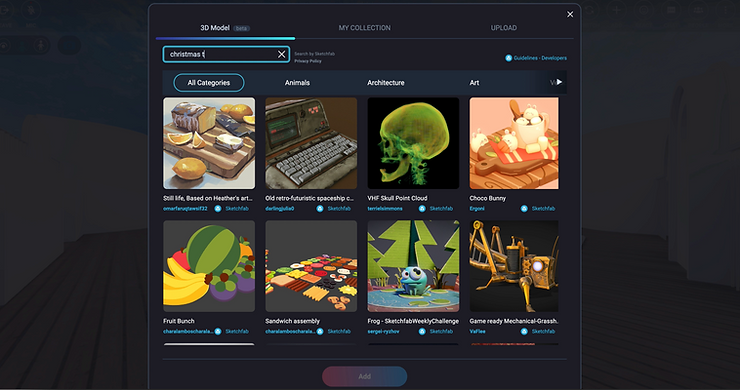Click the Sketchfab icon under Old retro-futuristic spaceship
Image resolution: width=740 pixels, height=390 pixels.
click(x=320, y=209)
